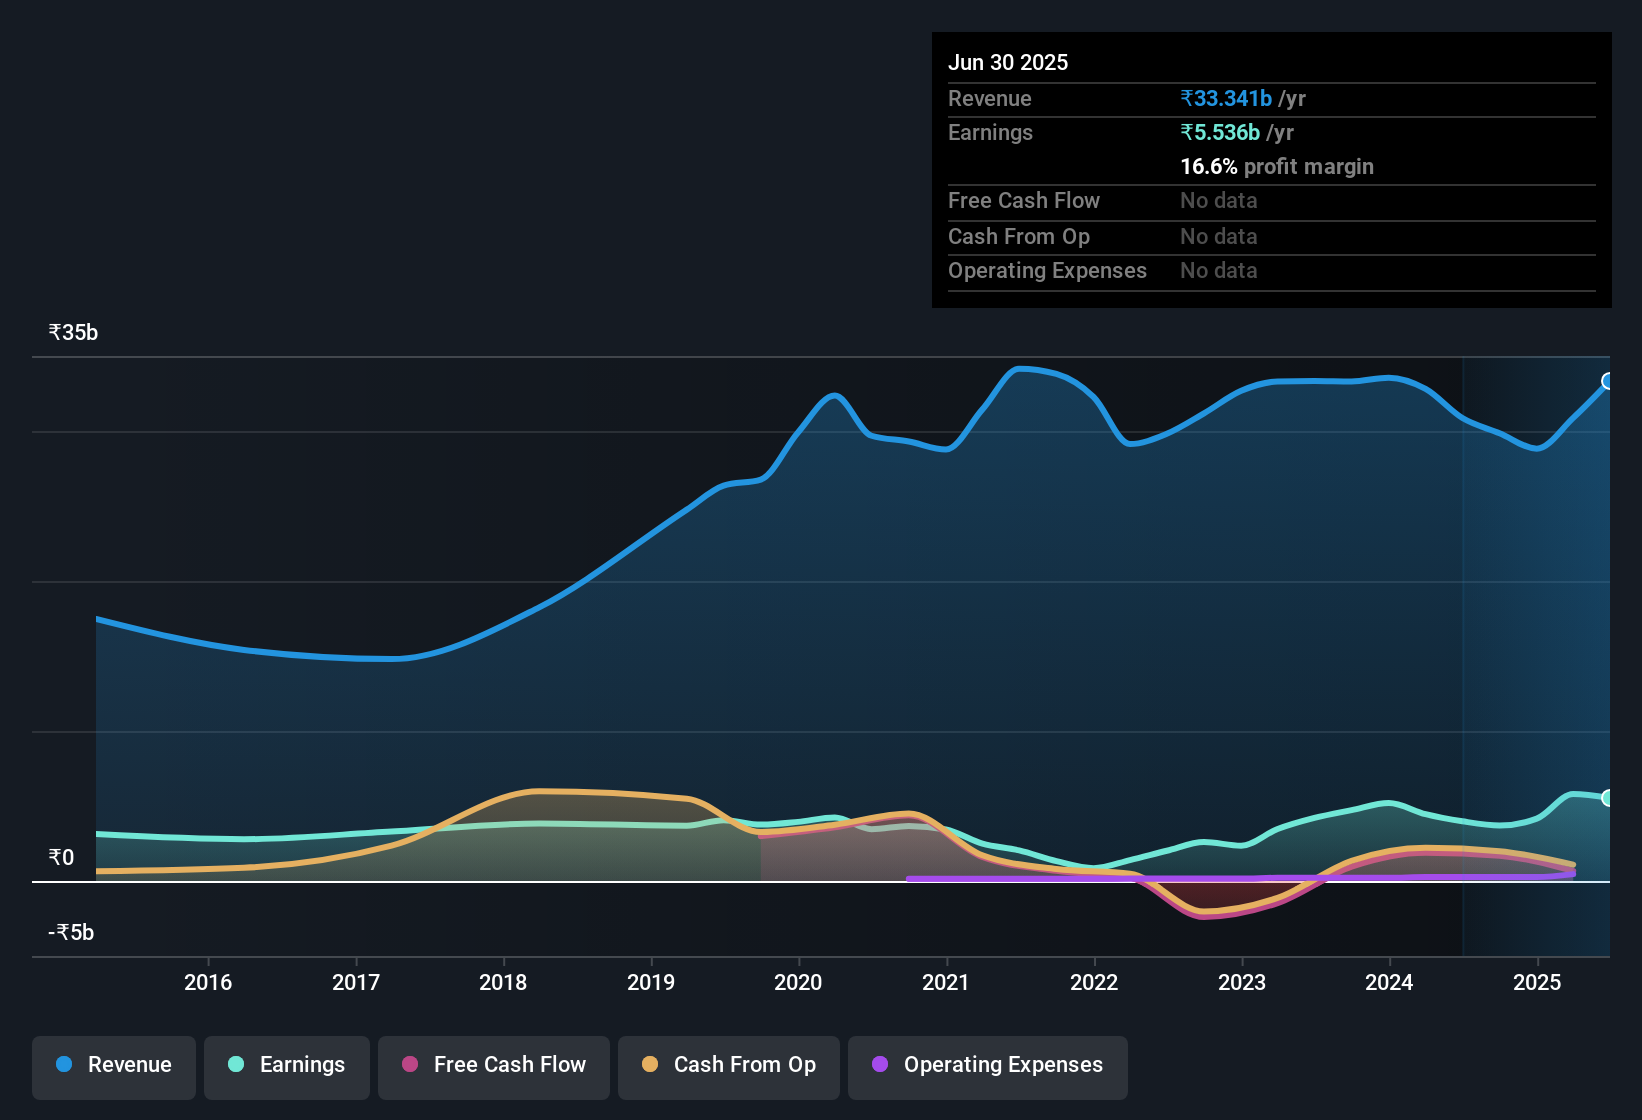The width and height of the screenshot is (1642, 1120).
Task: Click the rupee symbol on the ₹35b axis label
Action: (55, 331)
